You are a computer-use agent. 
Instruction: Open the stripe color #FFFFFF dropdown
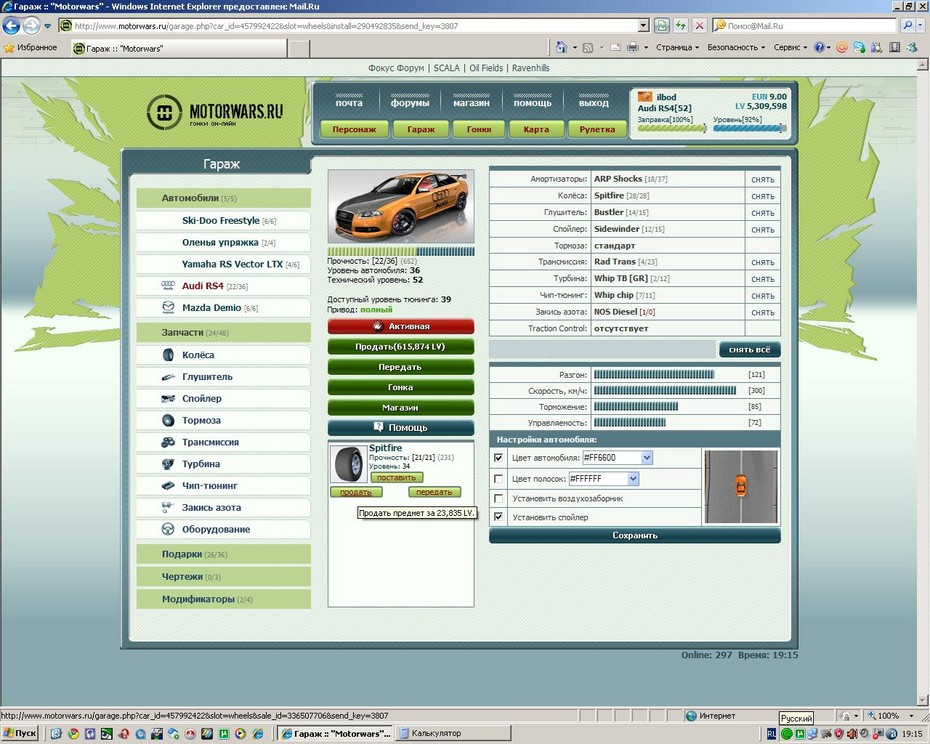[x=633, y=479]
